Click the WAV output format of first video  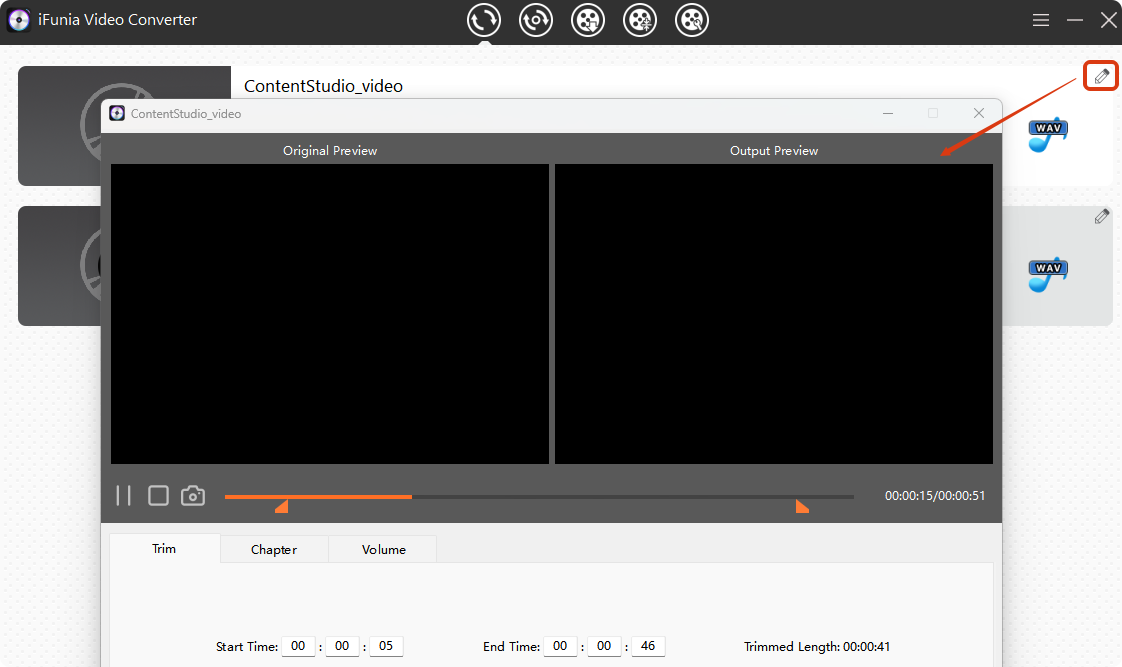click(x=1048, y=135)
